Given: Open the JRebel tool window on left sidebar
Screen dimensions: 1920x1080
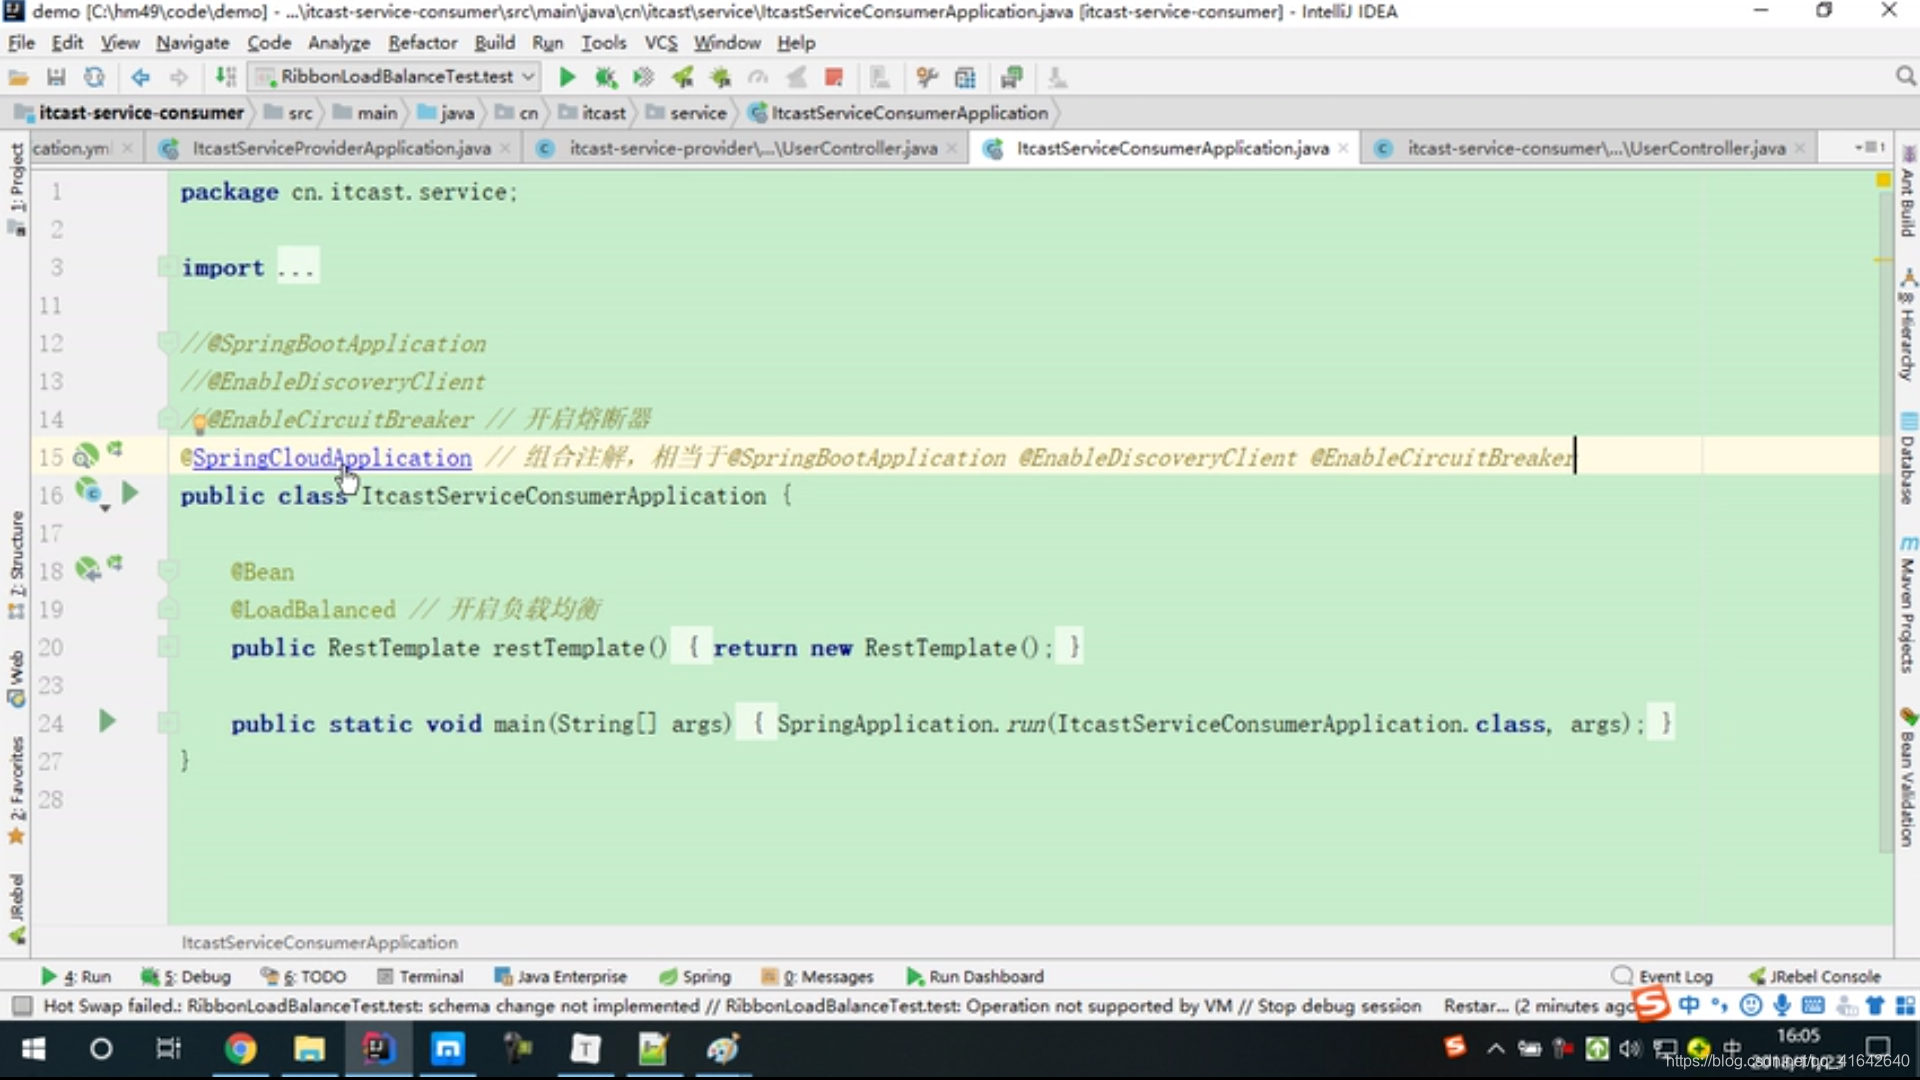Looking at the screenshot, I should 16,908.
